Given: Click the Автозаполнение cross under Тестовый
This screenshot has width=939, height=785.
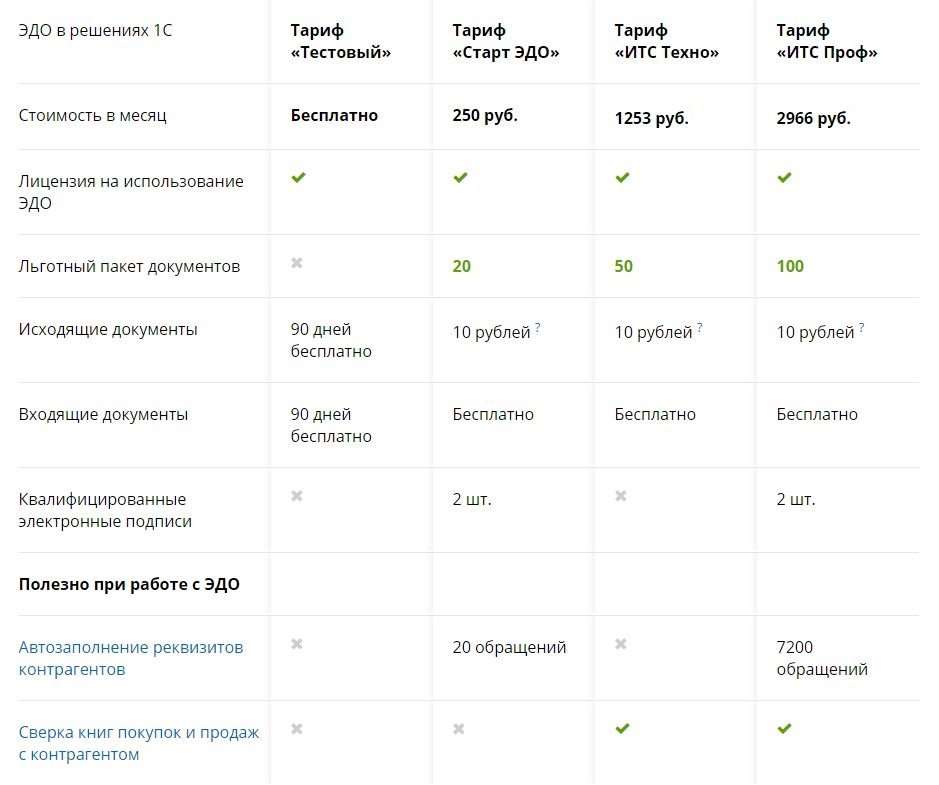Looking at the screenshot, I should coord(296,644).
